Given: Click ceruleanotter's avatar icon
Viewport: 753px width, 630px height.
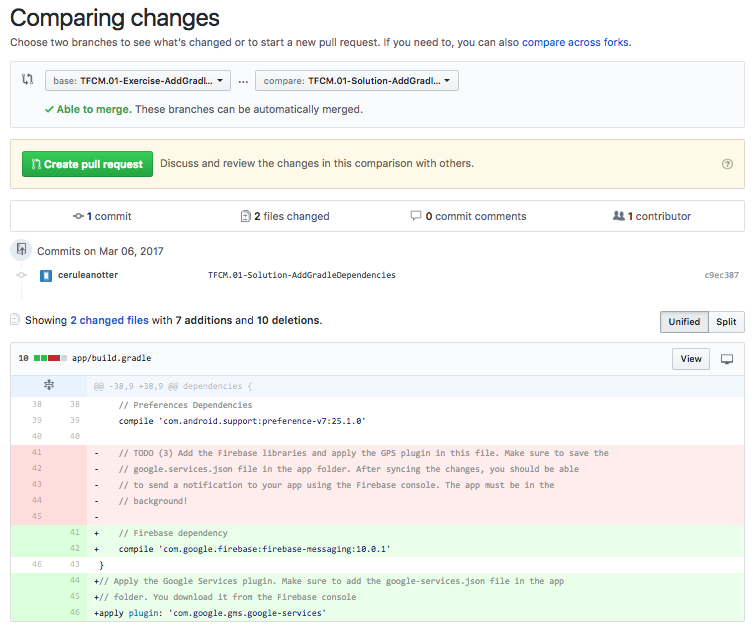Looking at the screenshot, I should pyautogui.click(x=46, y=275).
